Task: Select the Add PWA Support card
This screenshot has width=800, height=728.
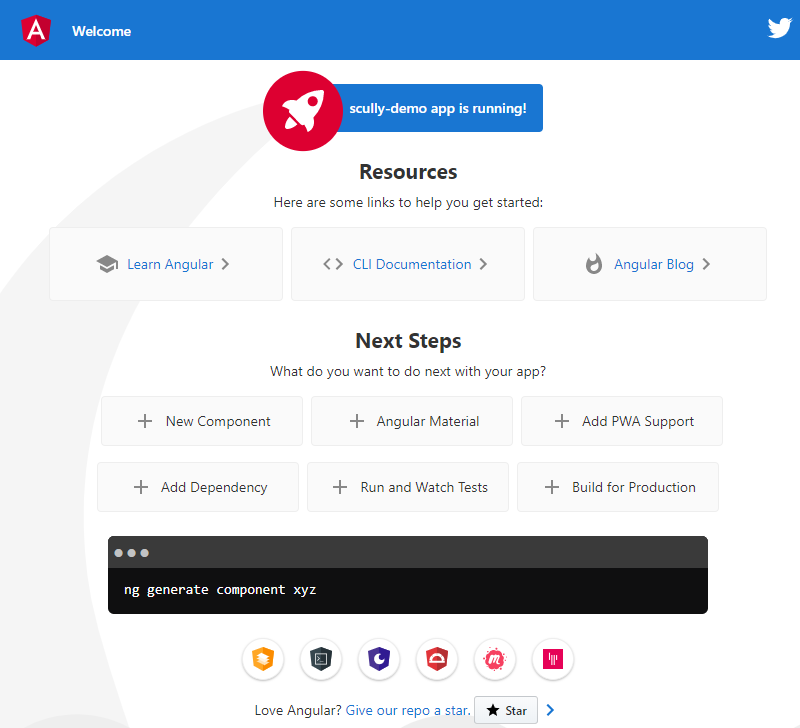Action: click(x=622, y=421)
